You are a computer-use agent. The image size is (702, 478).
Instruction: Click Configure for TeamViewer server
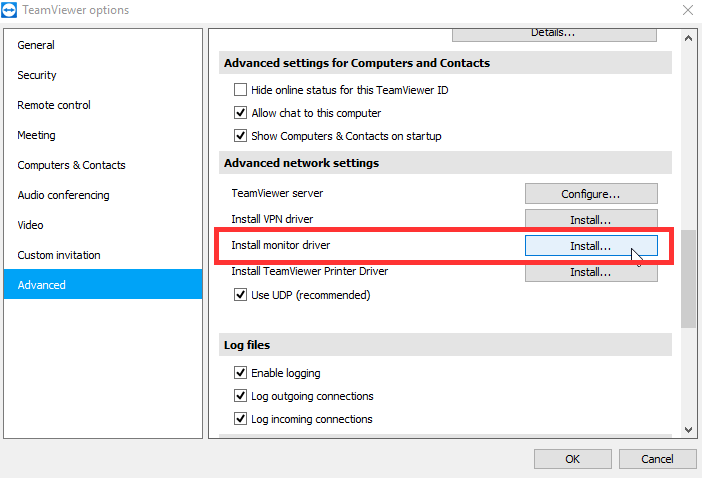tap(591, 194)
